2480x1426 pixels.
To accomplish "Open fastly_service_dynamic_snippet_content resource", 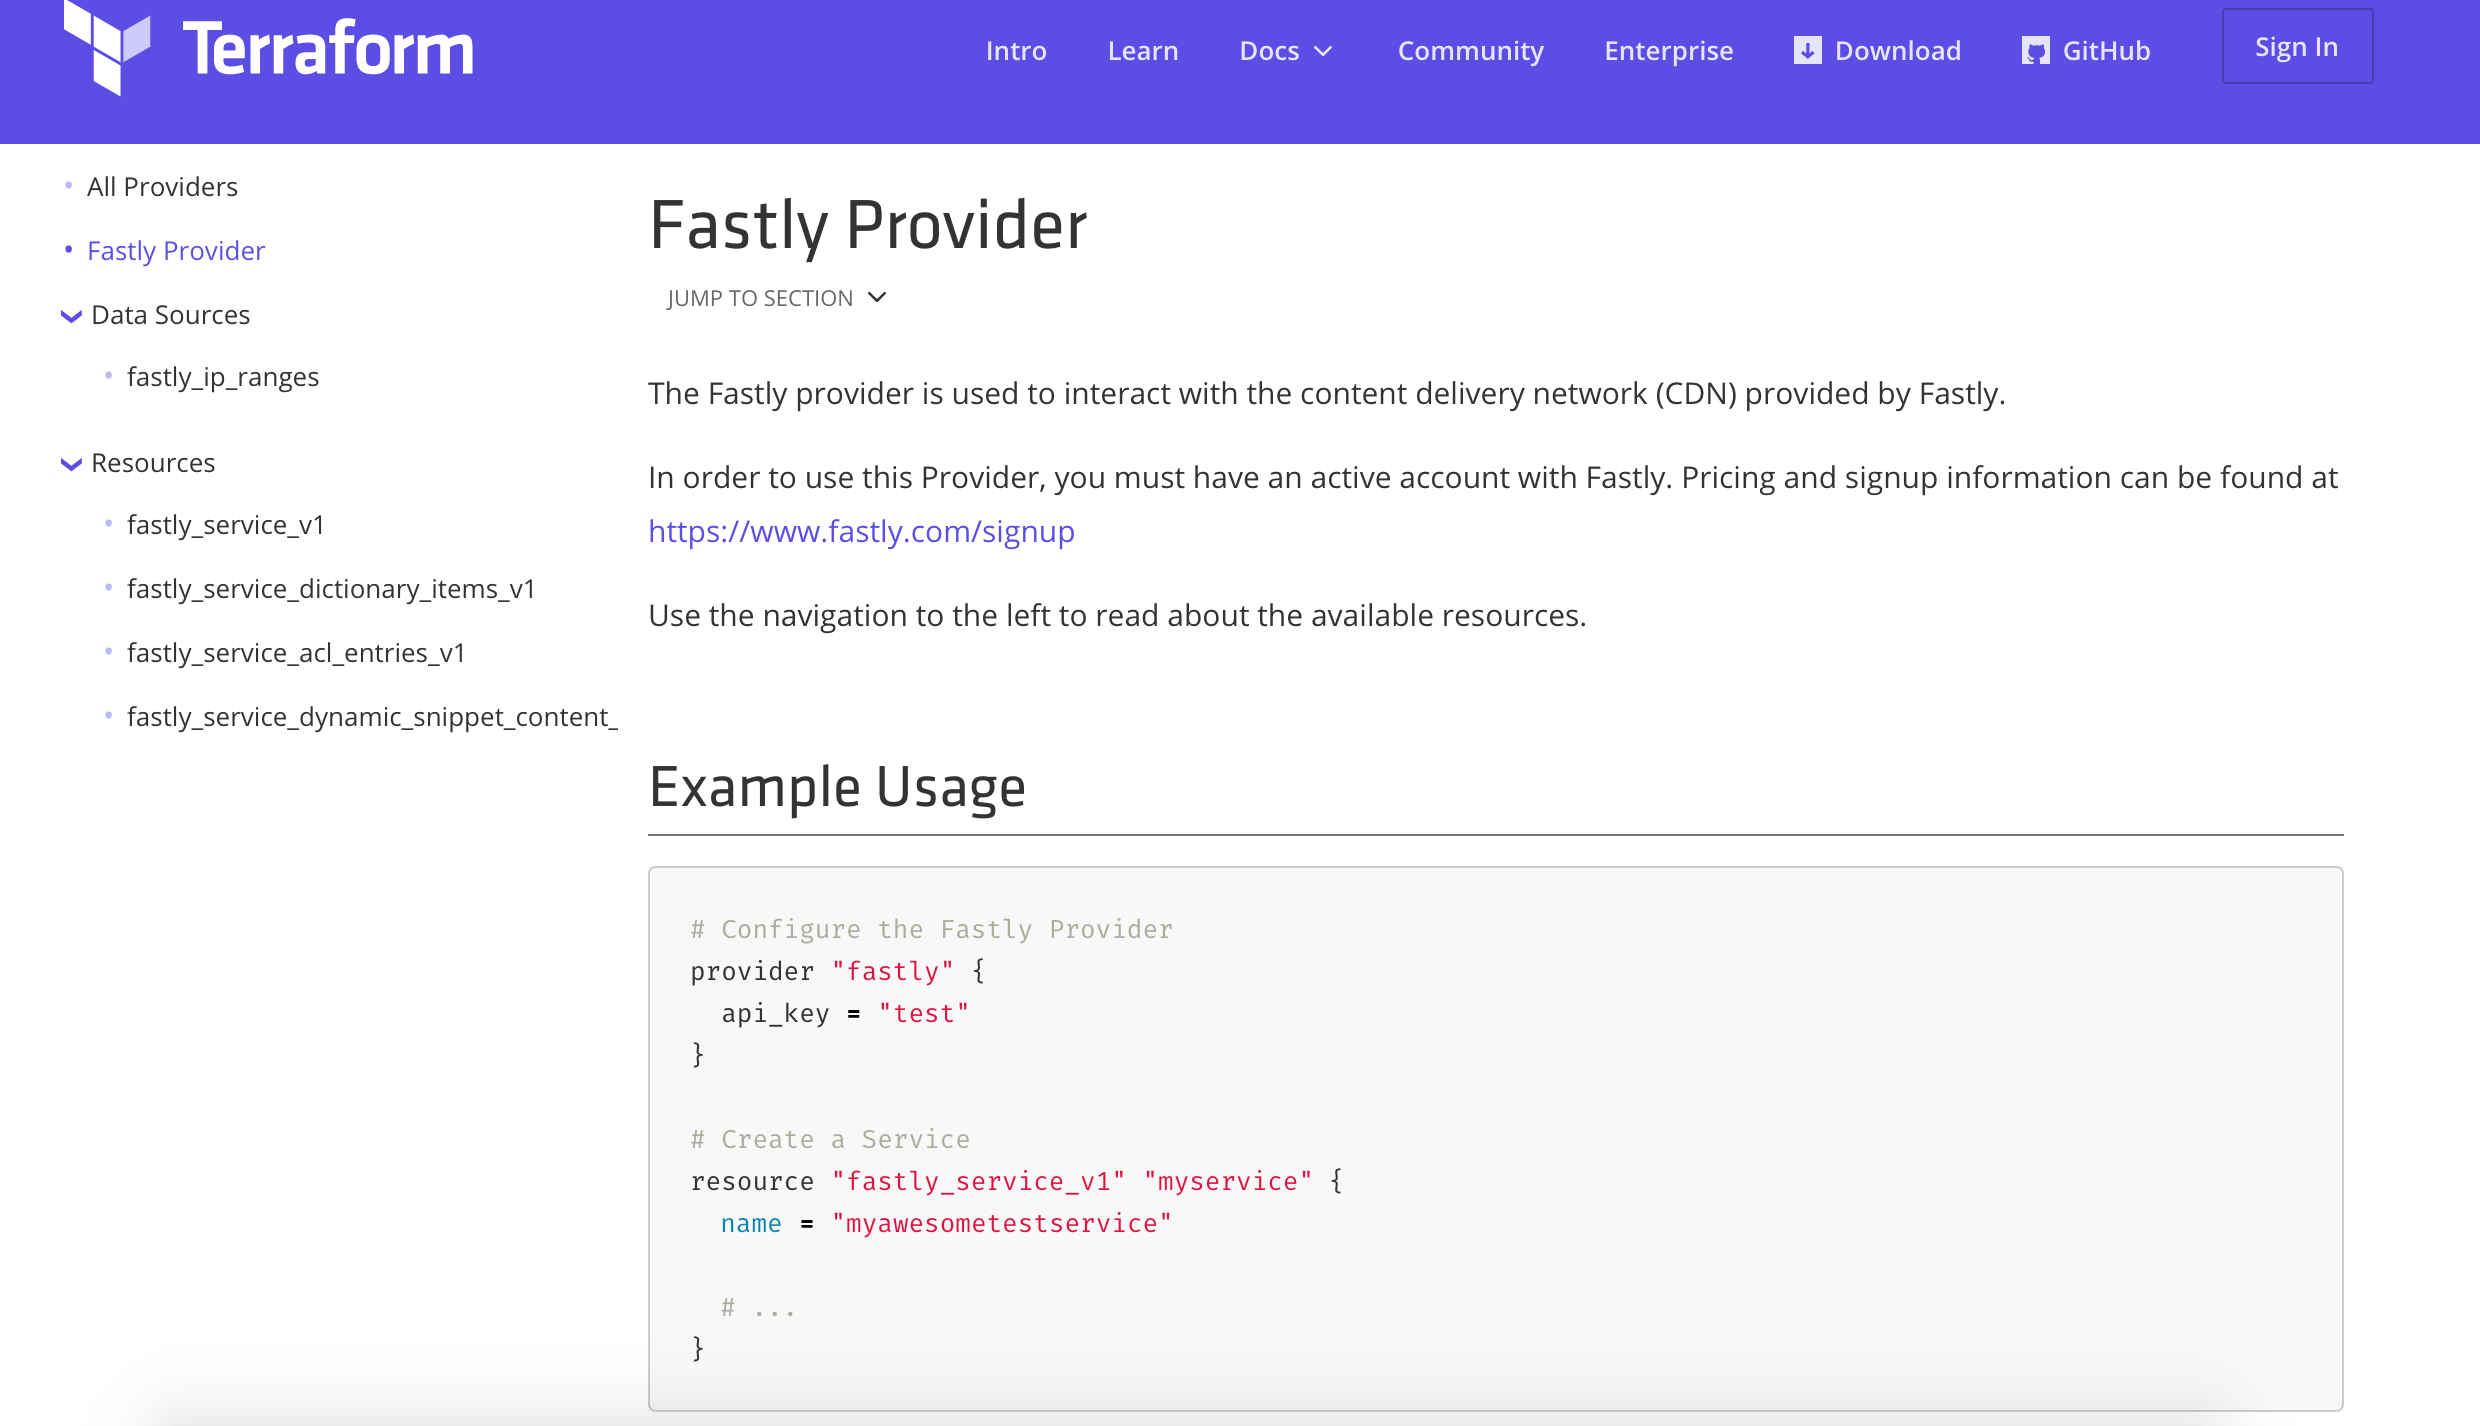I will [x=371, y=716].
